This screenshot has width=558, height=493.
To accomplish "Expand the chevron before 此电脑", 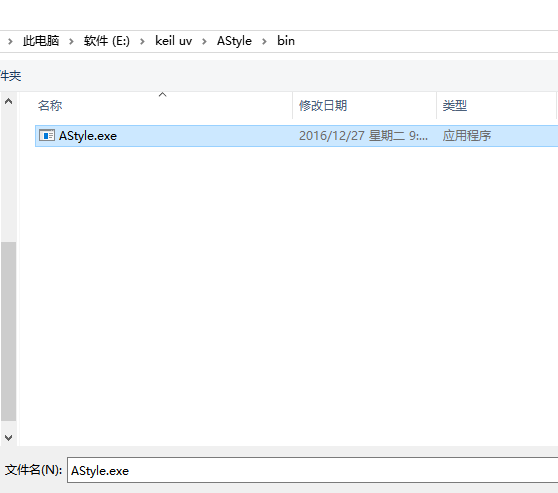I will point(10,42).
